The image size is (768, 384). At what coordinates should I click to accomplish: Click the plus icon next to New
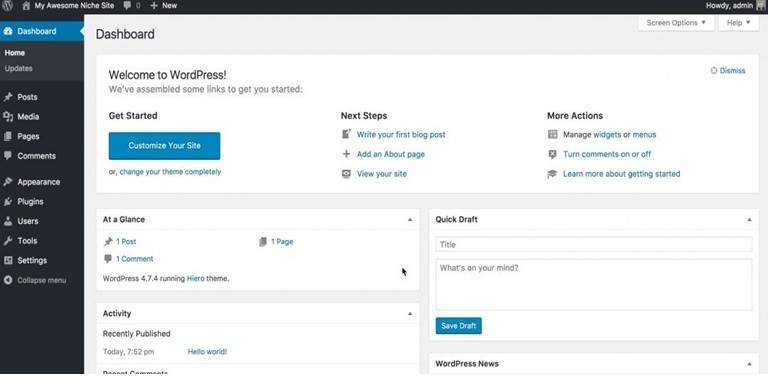154,6
